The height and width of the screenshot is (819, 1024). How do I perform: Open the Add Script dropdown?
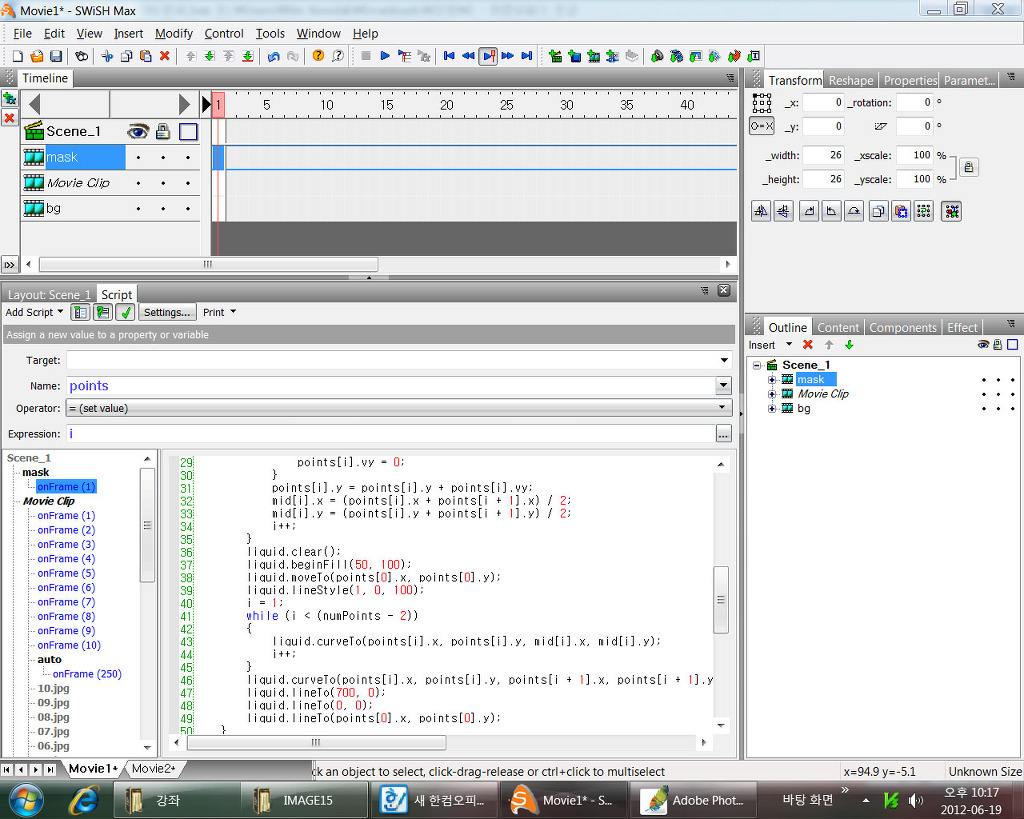pyautogui.click(x=34, y=312)
